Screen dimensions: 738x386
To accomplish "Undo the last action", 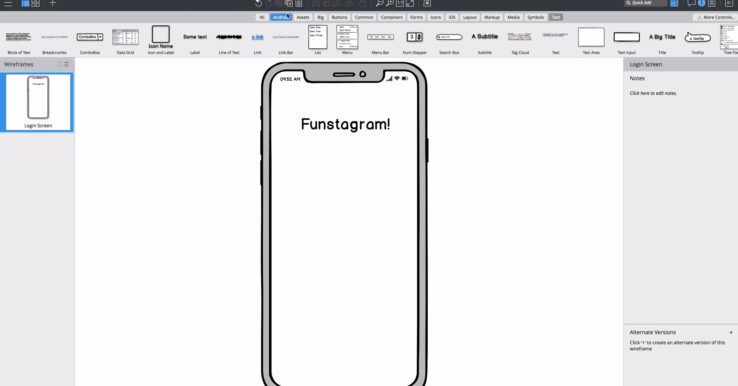I will click(x=258, y=3).
